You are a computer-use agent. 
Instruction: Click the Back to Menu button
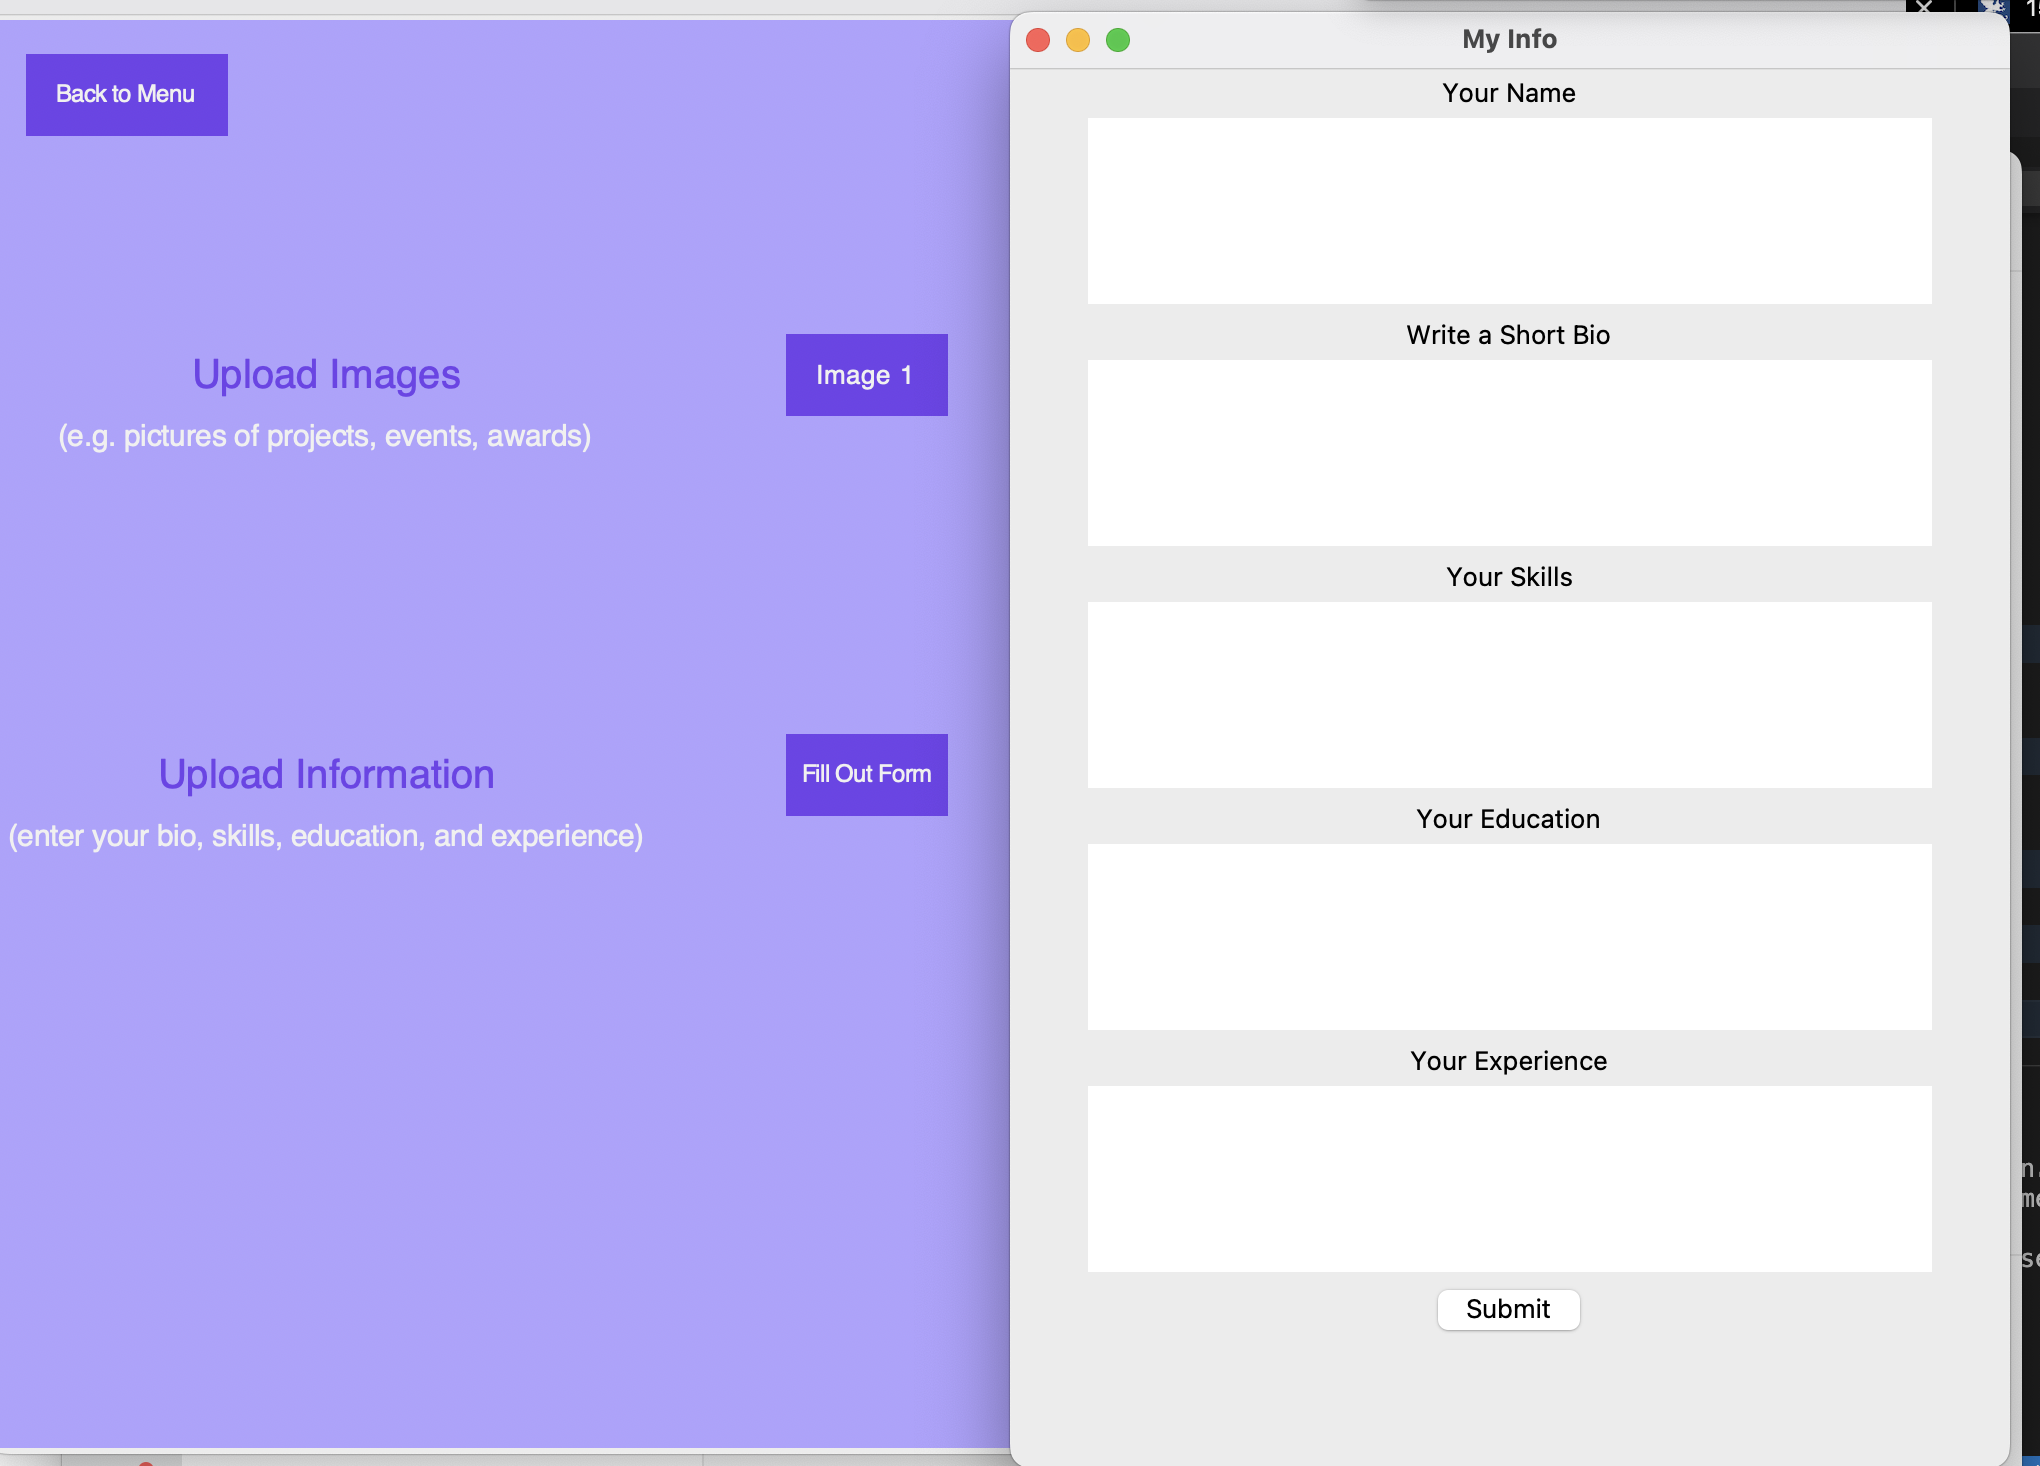click(x=126, y=95)
